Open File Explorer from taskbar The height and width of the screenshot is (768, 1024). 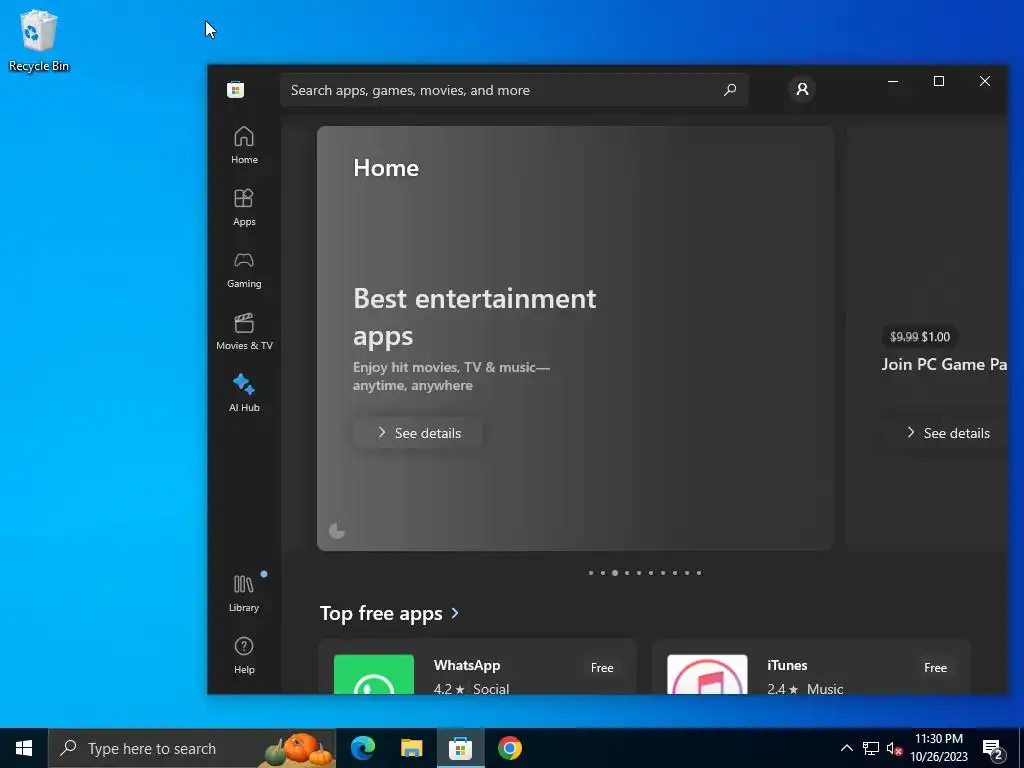411,748
